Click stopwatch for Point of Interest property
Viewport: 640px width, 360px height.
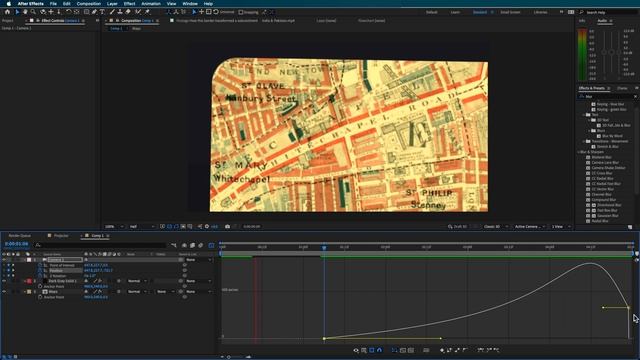coord(40,265)
